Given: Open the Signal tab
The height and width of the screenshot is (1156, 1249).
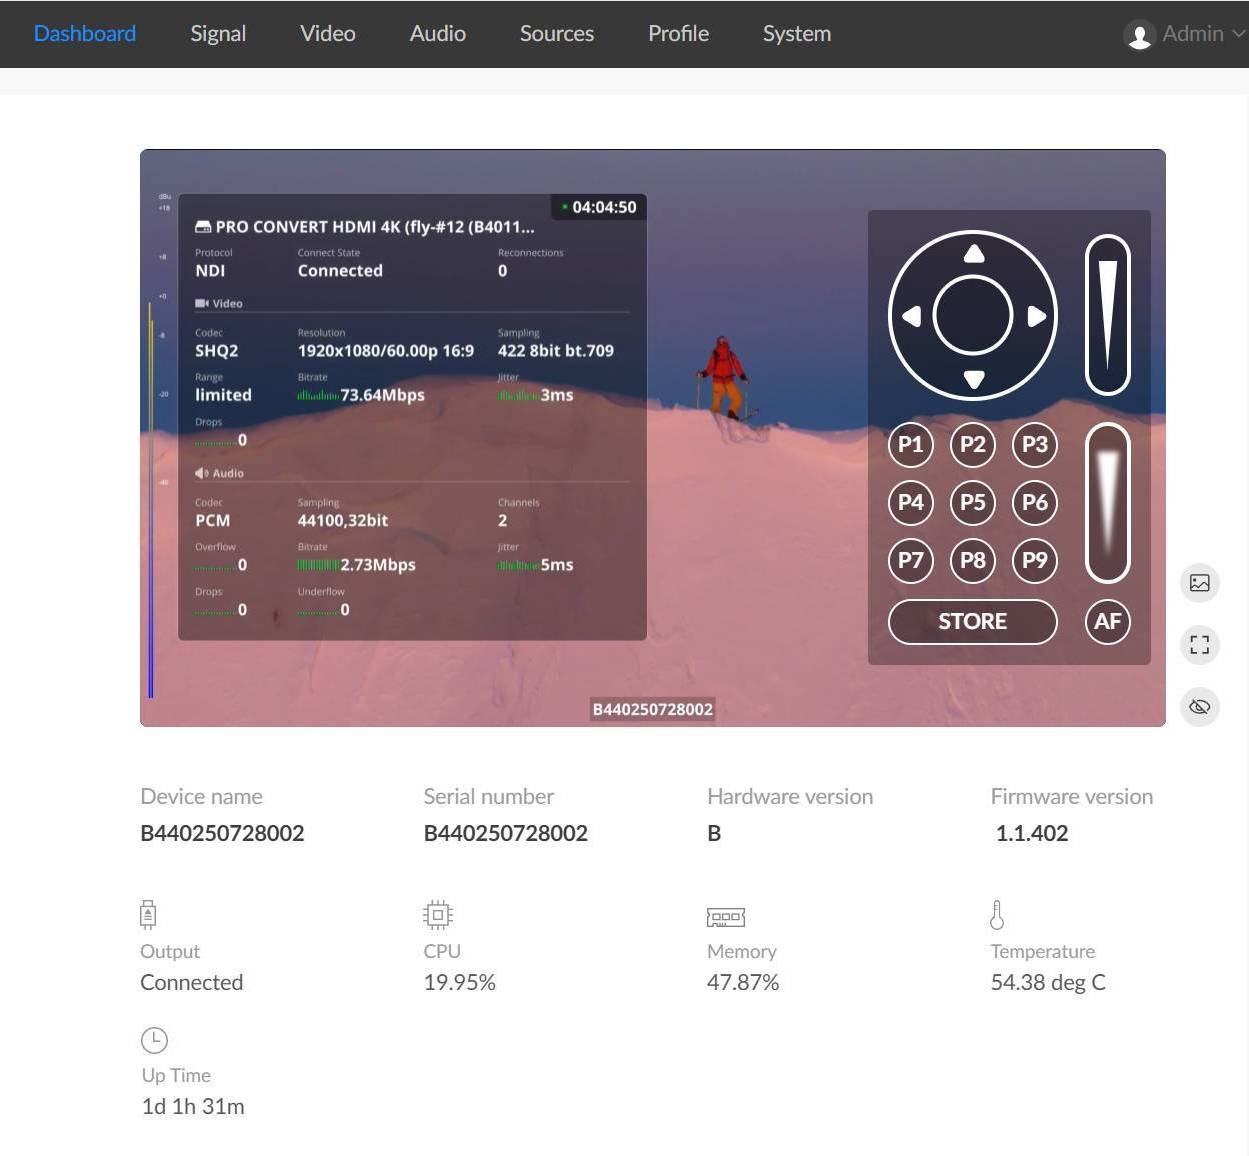Looking at the screenshot, I should (218, 34).
